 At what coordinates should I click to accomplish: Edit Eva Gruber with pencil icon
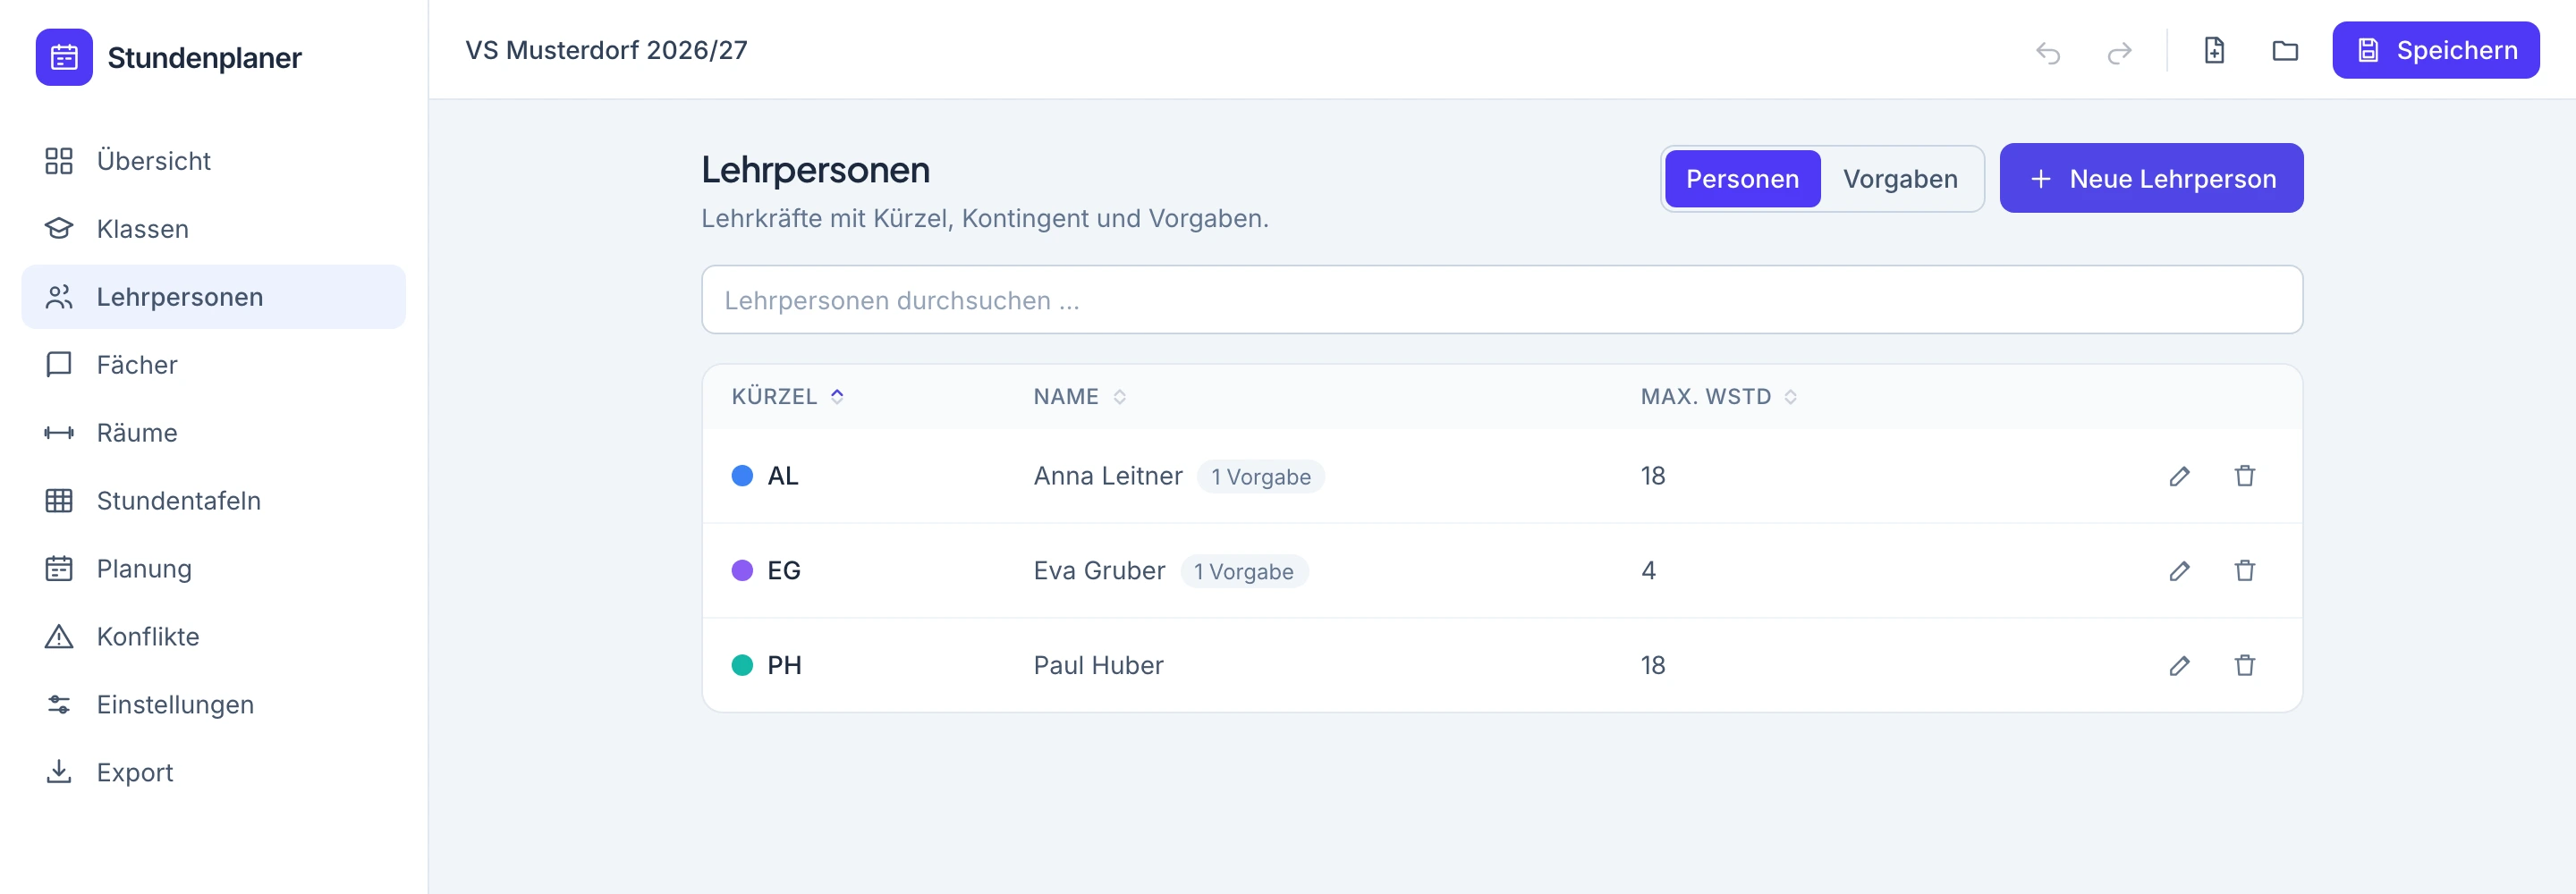2179,571
